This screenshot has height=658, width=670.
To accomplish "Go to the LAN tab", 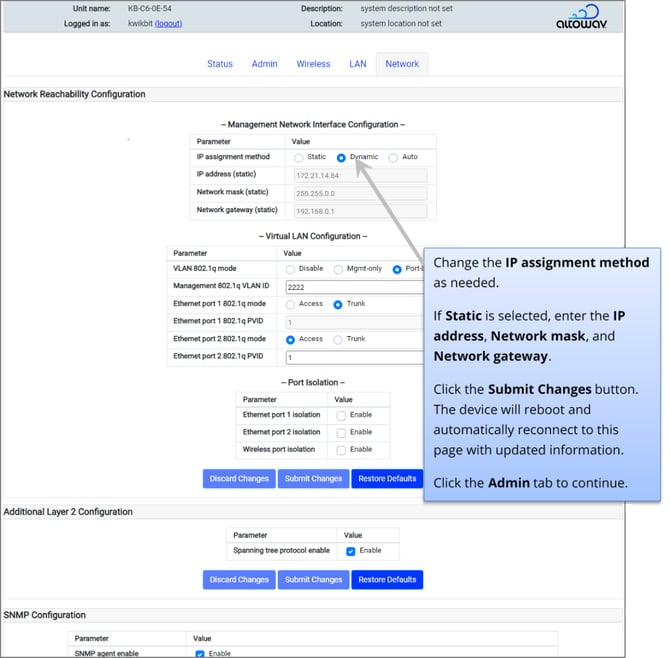I will 358,64.
